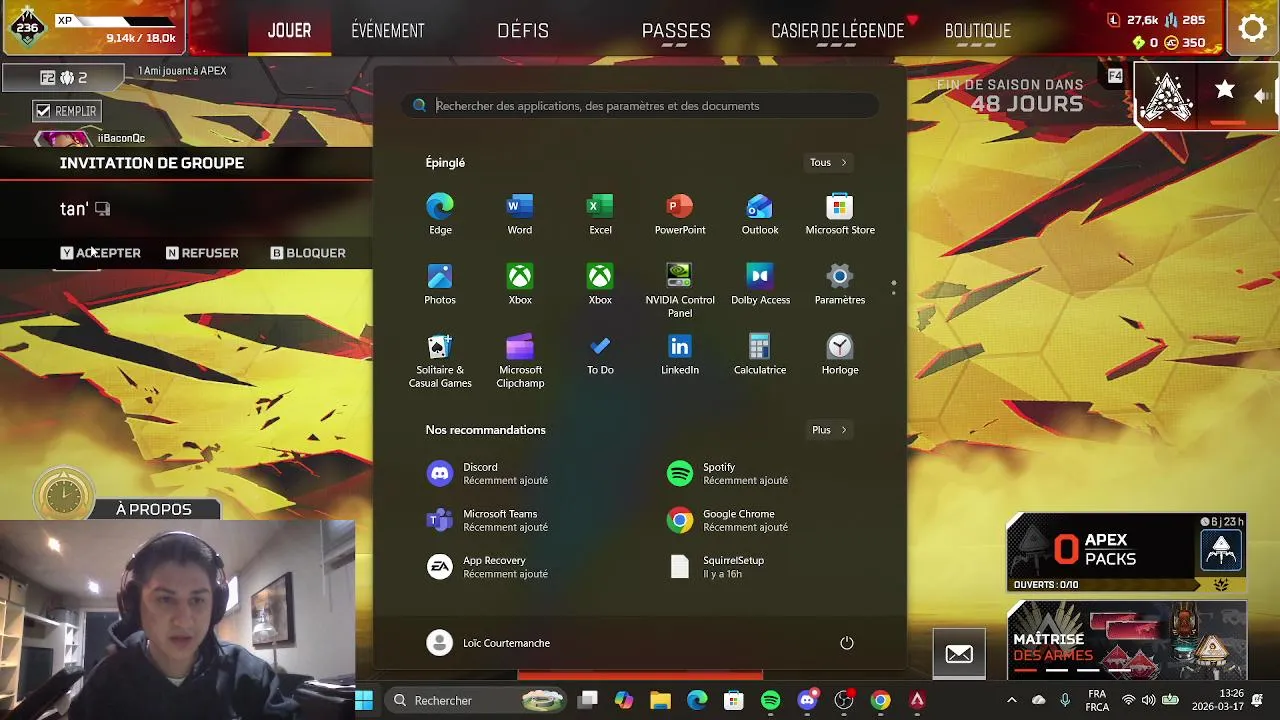
Task: Open LinkedIn pinned app
Action: pyautogui.click(x=680, y=354)
